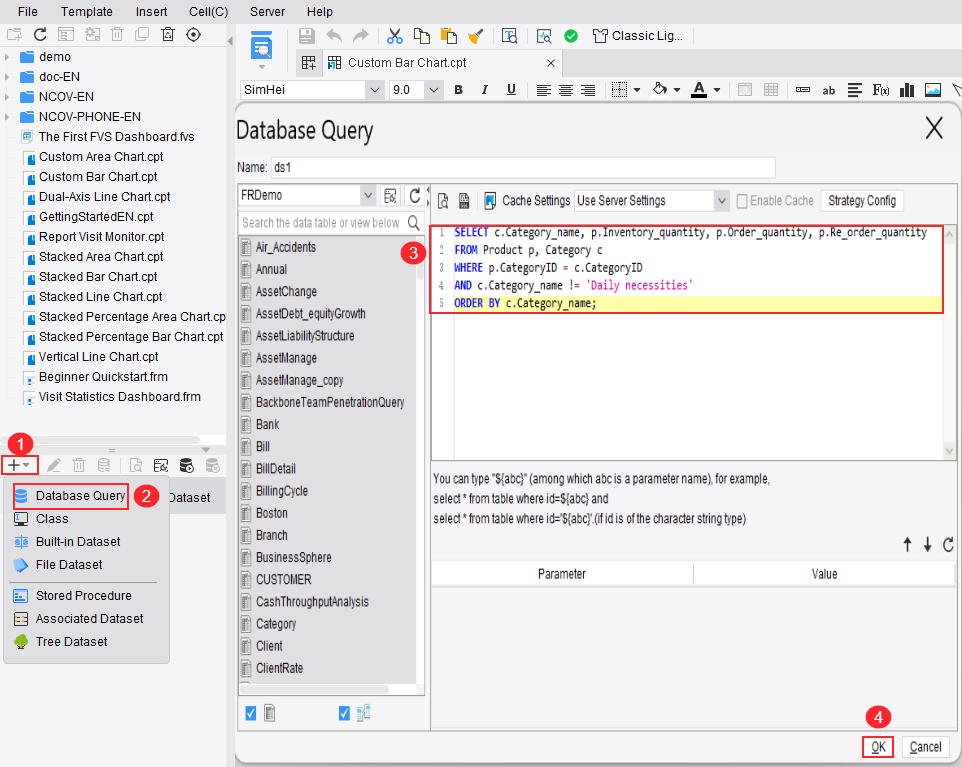Click the Save icon in toolbar
Screen dimensions: 962x767
click(307, 36)
